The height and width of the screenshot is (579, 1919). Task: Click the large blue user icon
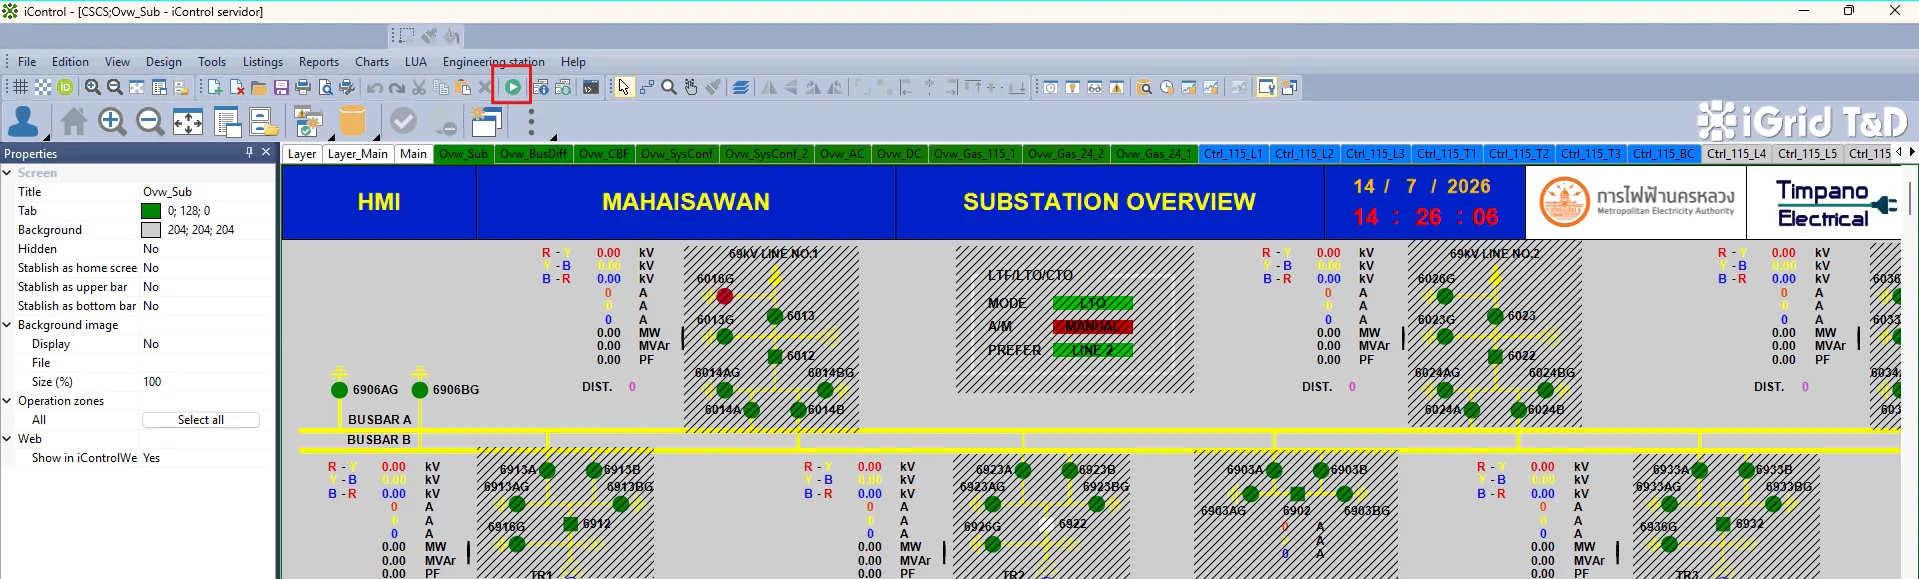click(23, 122)
